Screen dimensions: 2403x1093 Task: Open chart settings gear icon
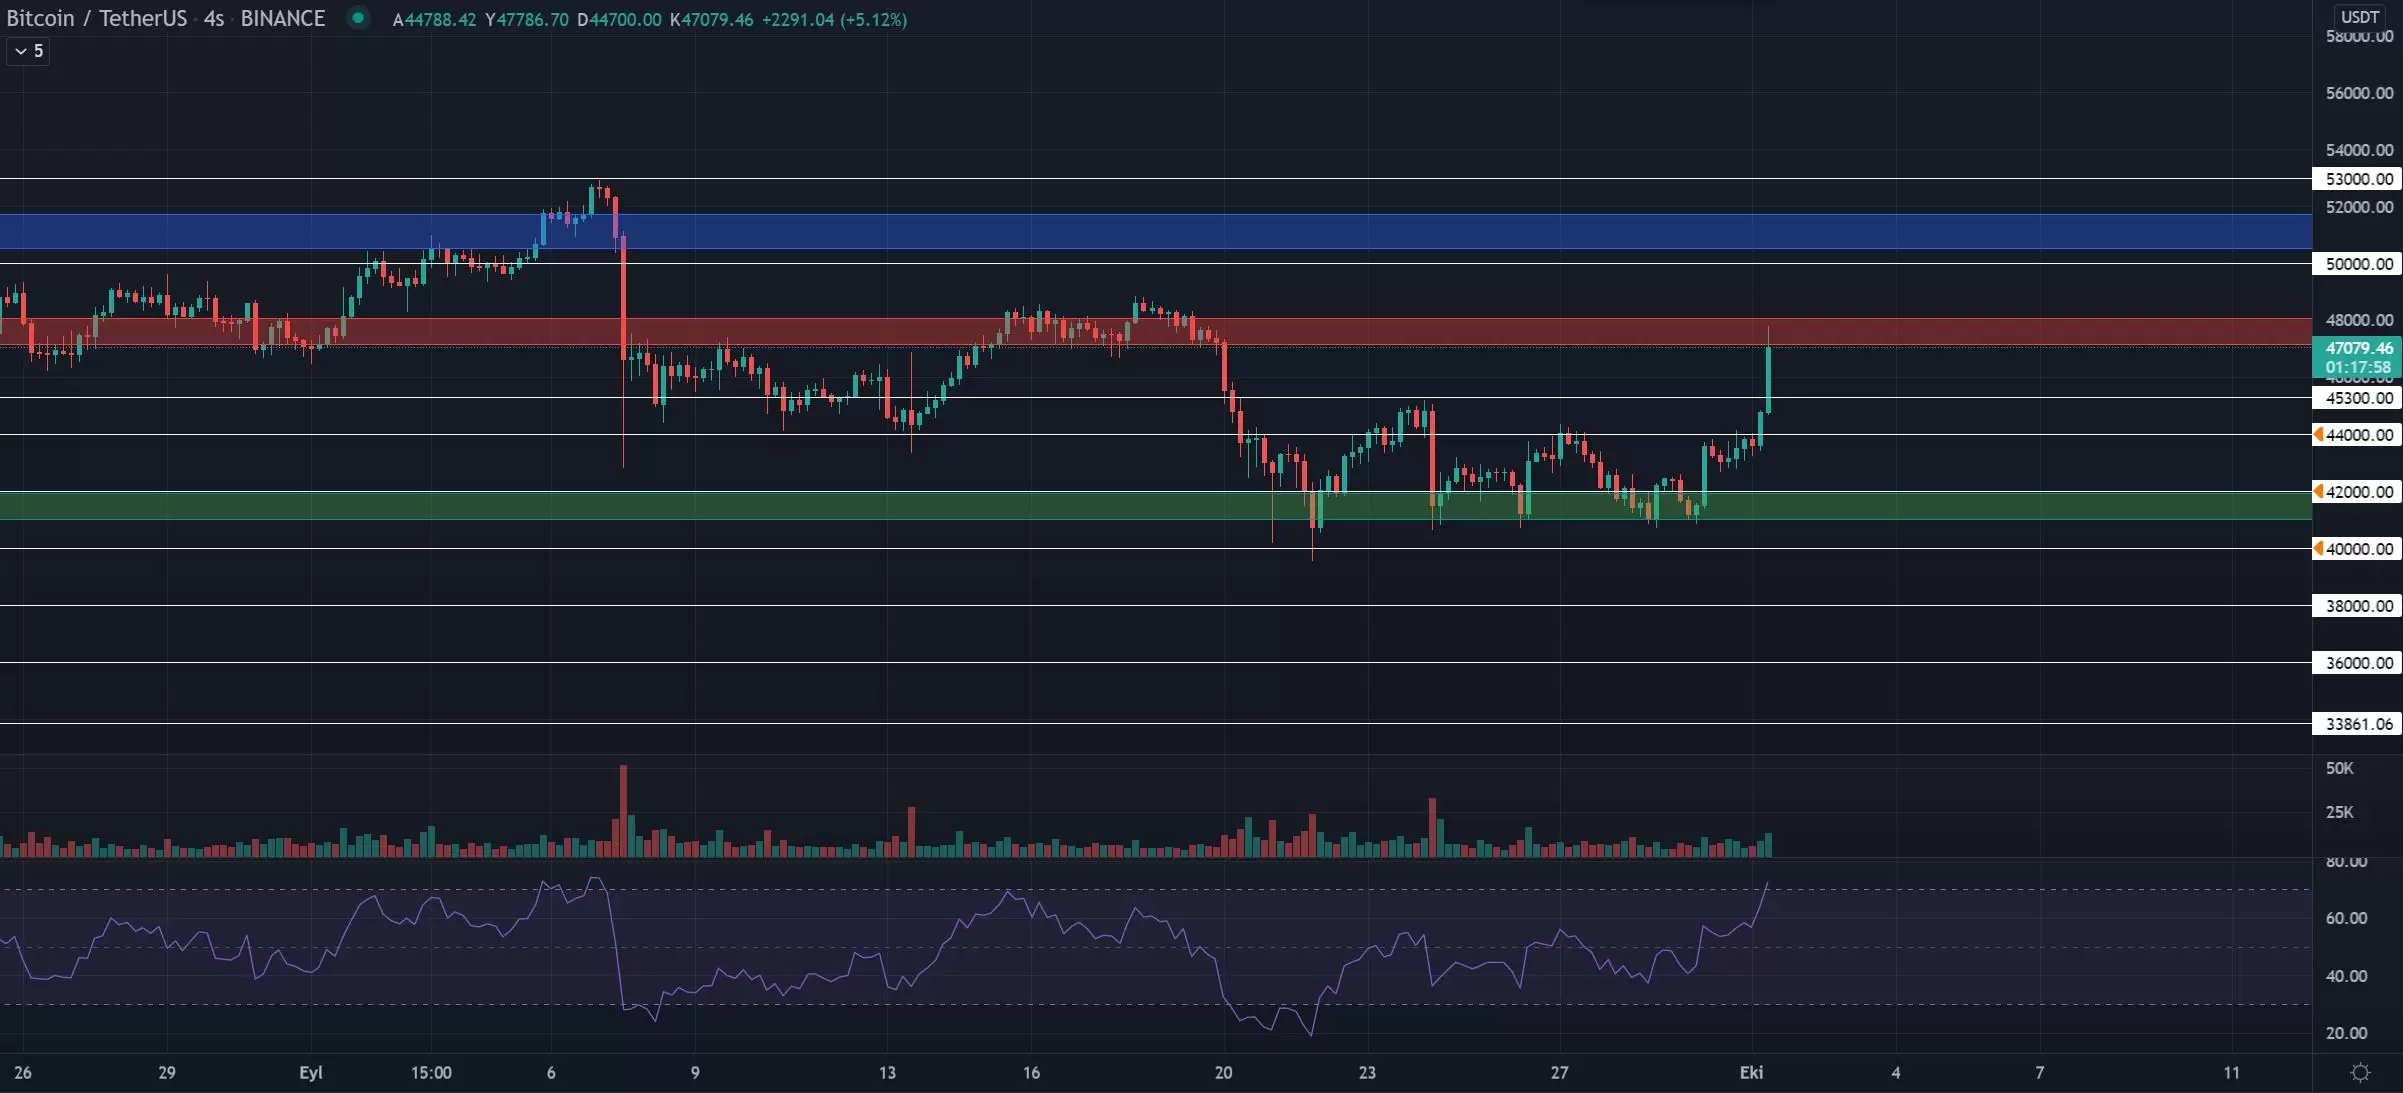pyautogui.click(x=2360, y=1072)
